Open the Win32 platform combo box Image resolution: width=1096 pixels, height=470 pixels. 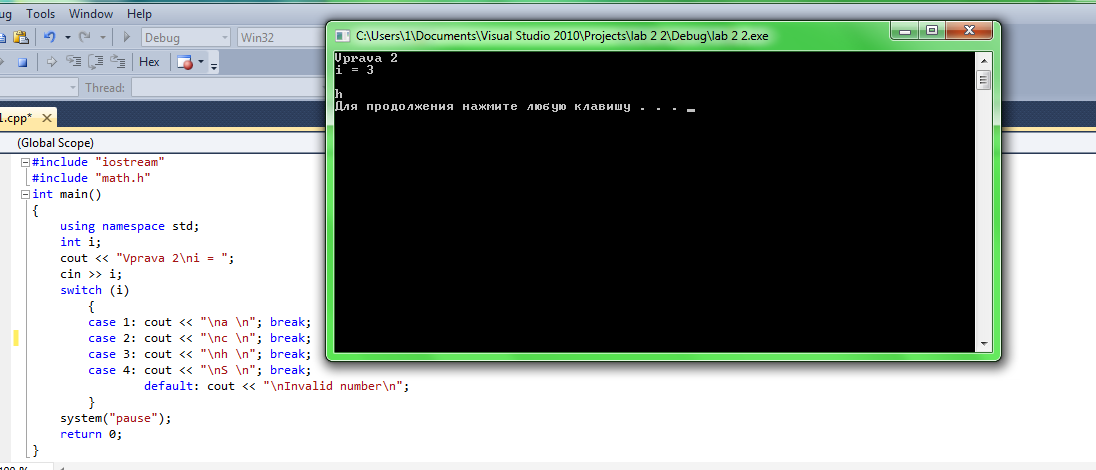click(280, 38)
